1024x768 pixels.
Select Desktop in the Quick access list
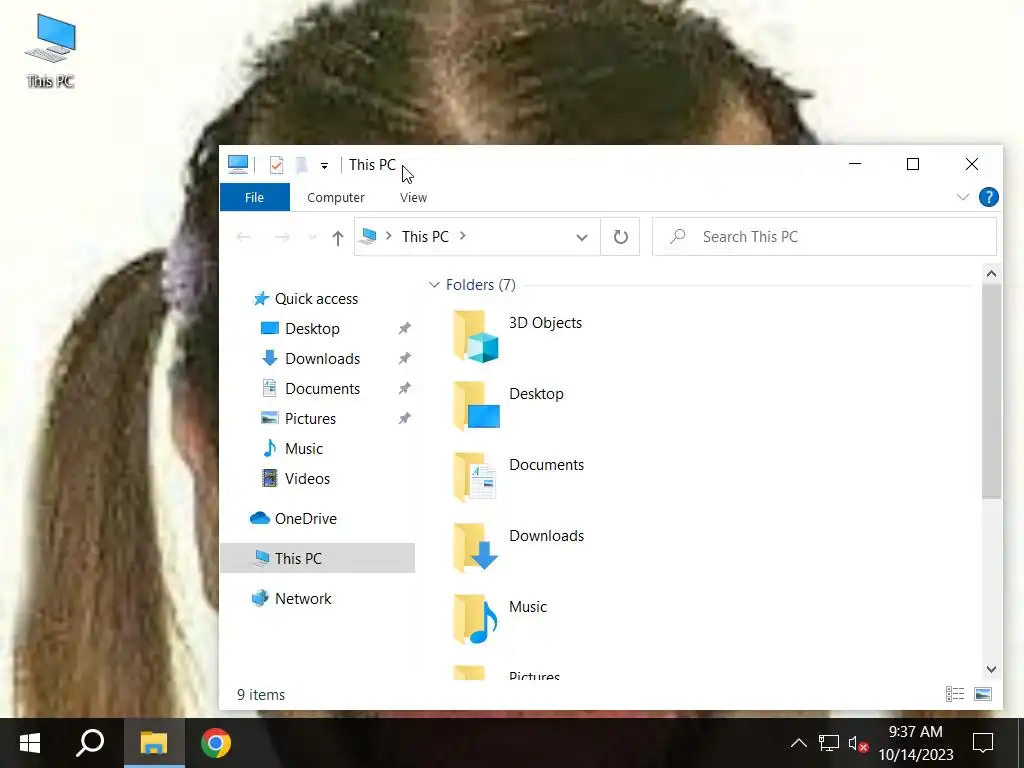point(312,328)
